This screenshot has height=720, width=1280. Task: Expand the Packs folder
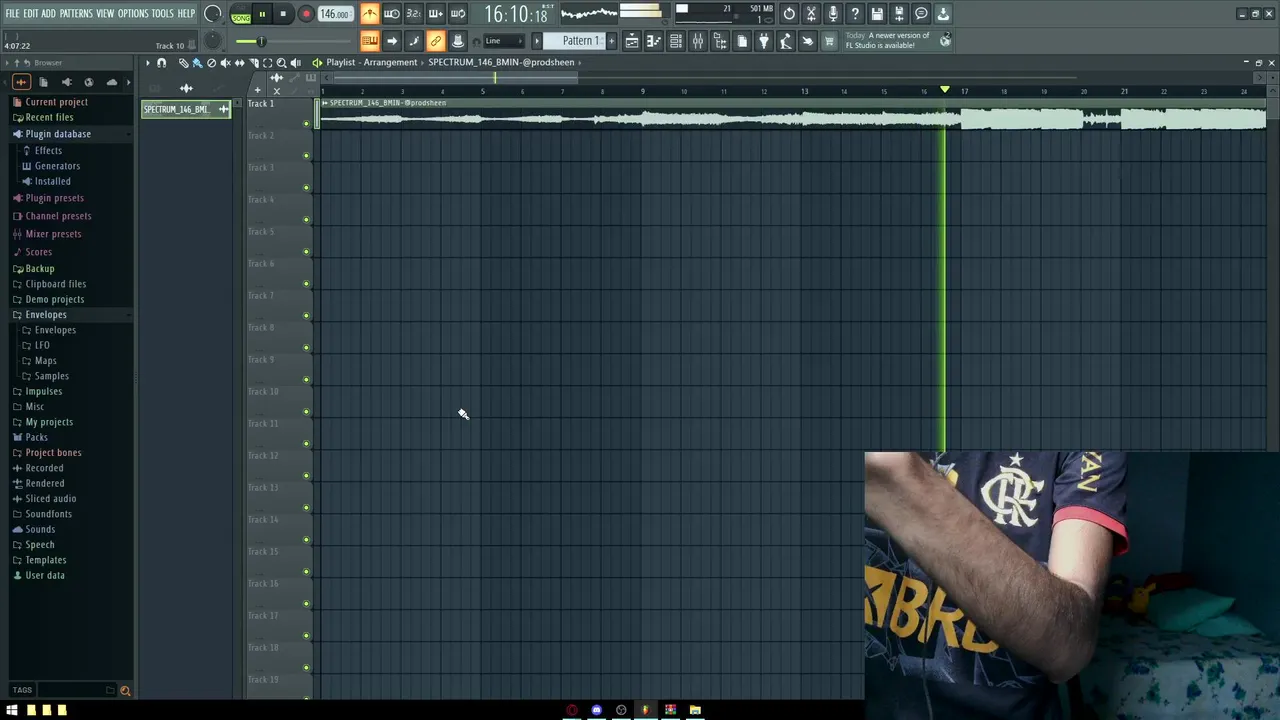(x=36, y=437)
